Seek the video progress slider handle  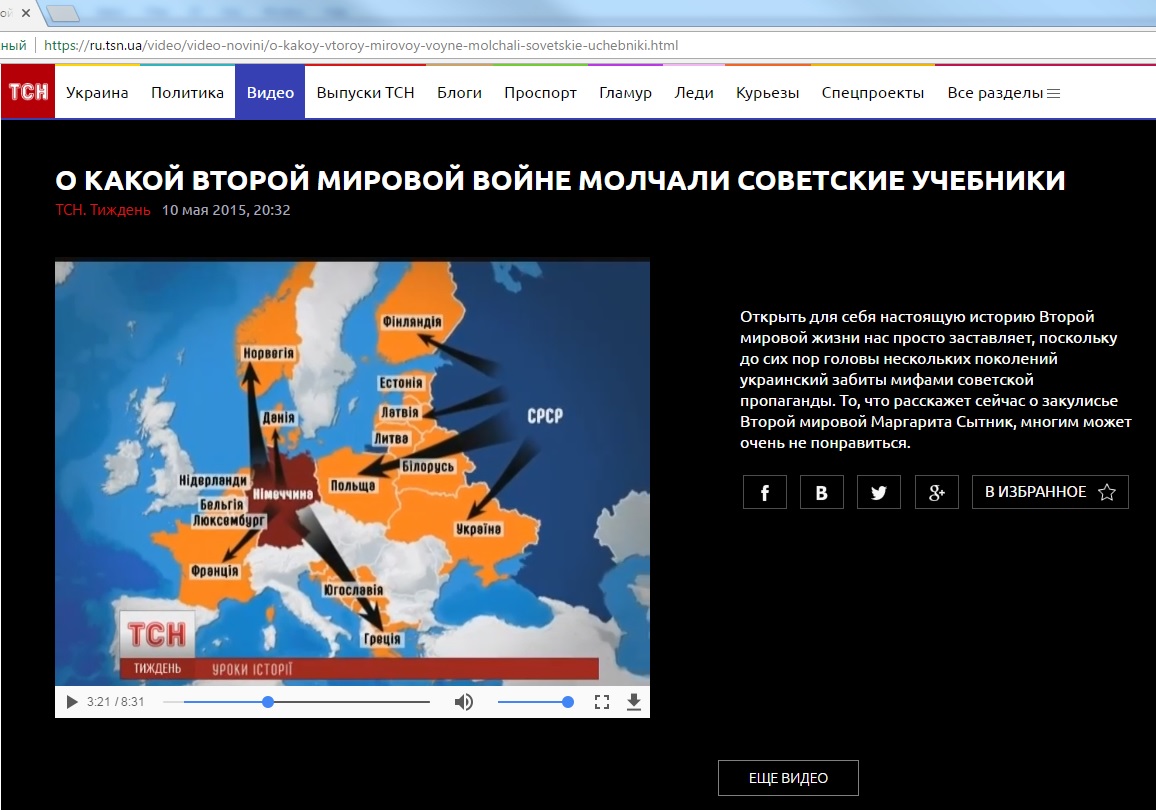pyautogui.click(x=268, y=702)
